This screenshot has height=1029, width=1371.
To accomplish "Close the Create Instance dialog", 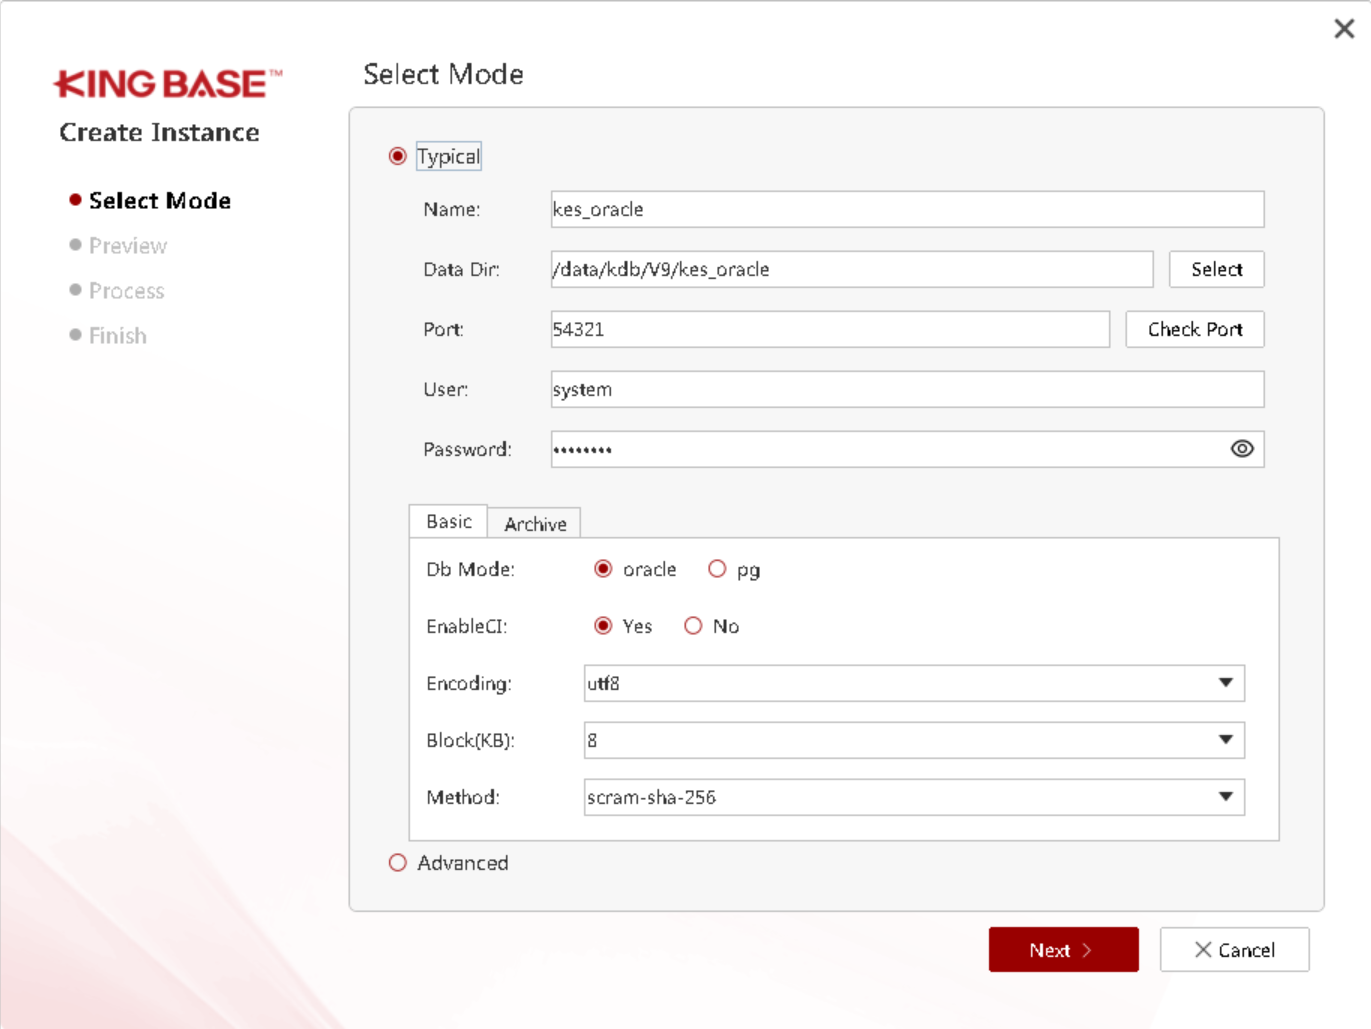I will click(1344, 29).
